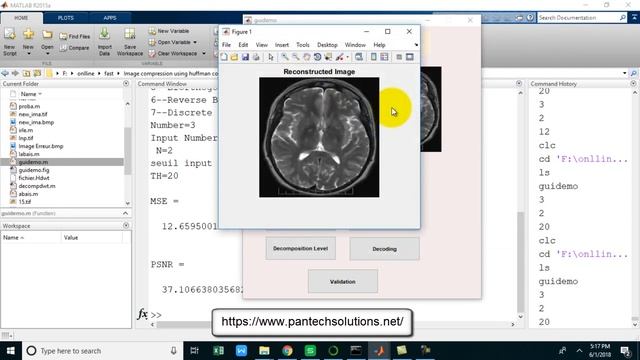Screen dimensions: 640x360
Task: Switch to the MATLAB PLOTS tab
Action: point(65,18)
